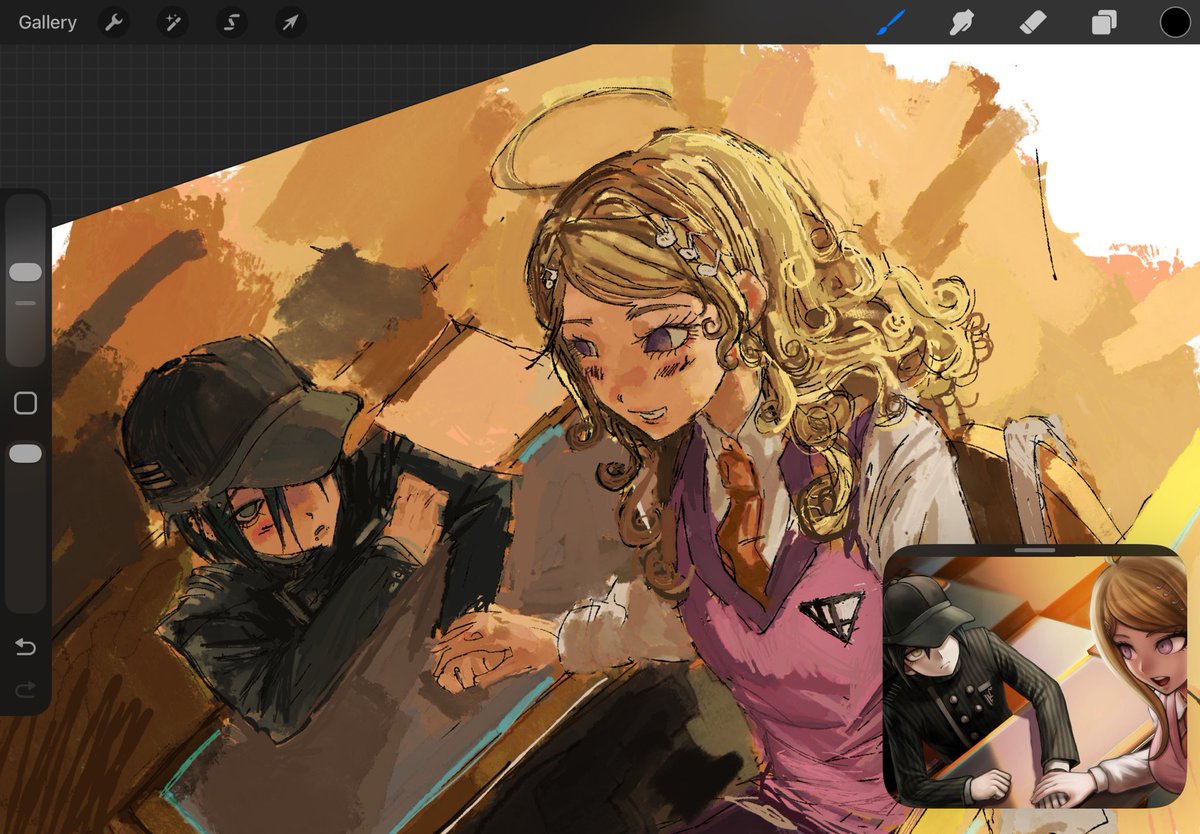This screenshot has width=1200, height=834.
Task: Activate the Selection S-shaped tool
Action: (232, 22)
